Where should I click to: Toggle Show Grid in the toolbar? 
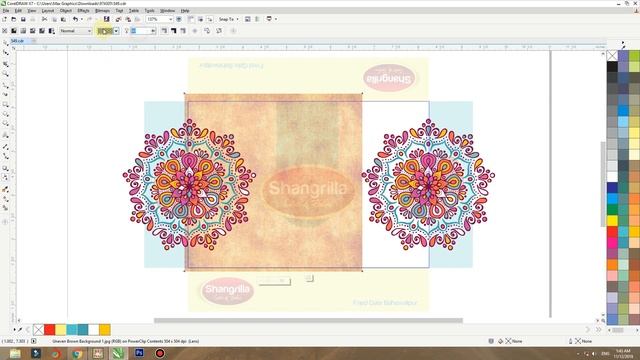point(200,19)
